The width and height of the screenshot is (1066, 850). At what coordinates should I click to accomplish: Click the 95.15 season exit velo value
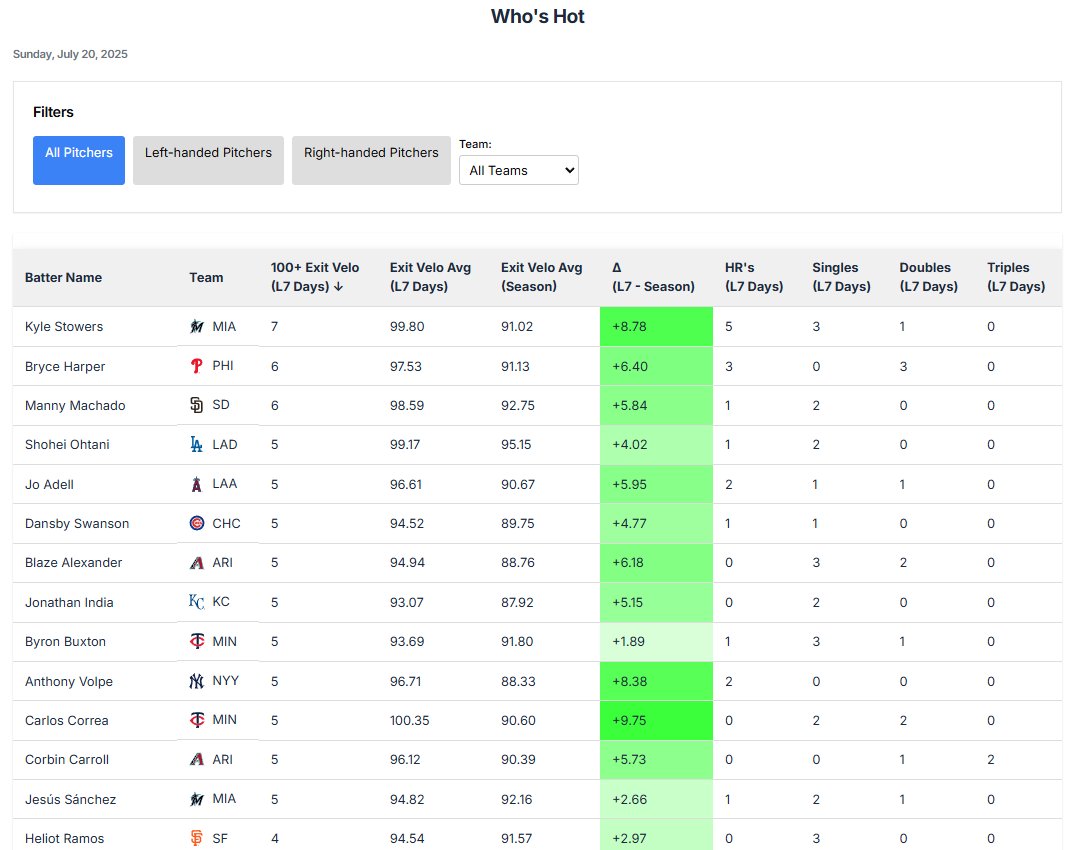(x=516, y=445)
